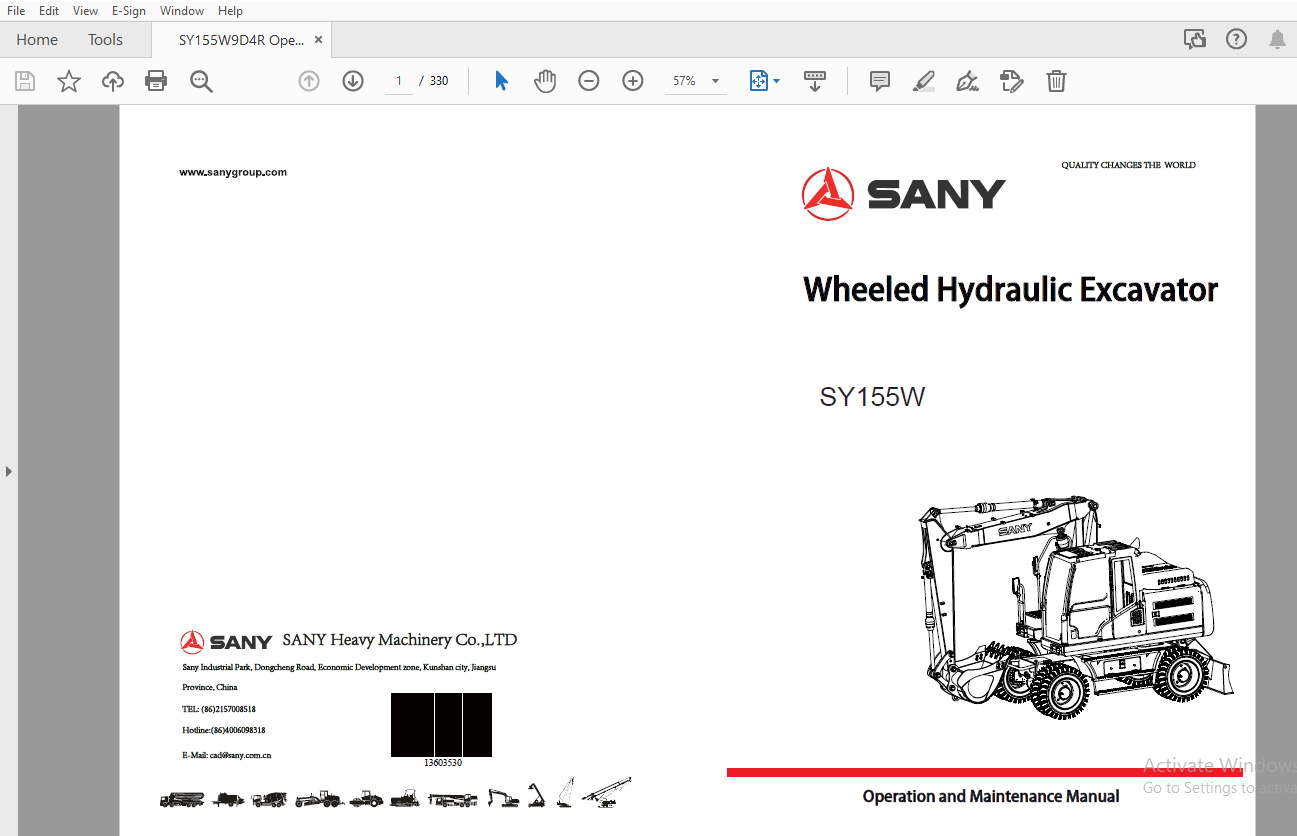Open the find text magnifier
The height and width of the screenshot is (836, 1297).
pyautogui.click(x=201, y=81)
